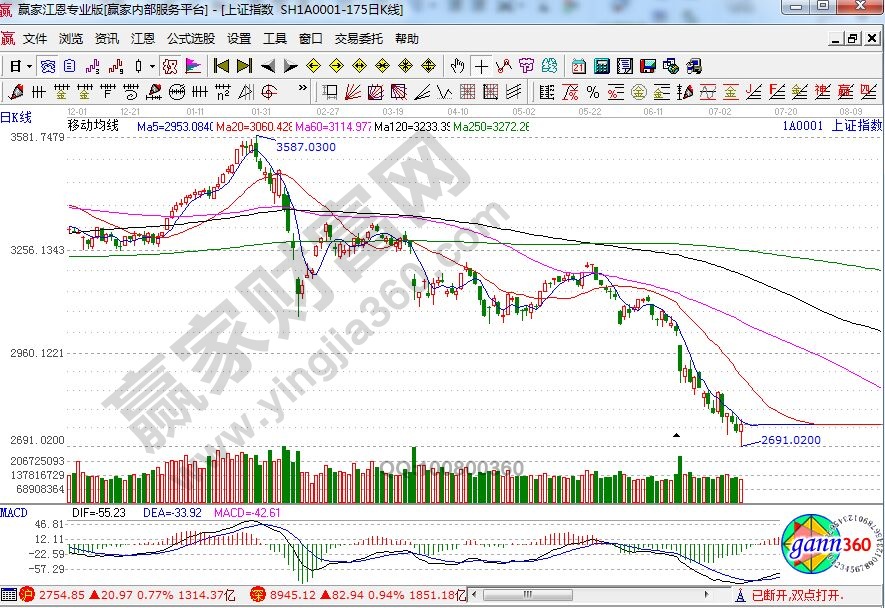This screenshot has height=608, width=885.
Task: Select the crosshair cursor tool
Action: 481,67
